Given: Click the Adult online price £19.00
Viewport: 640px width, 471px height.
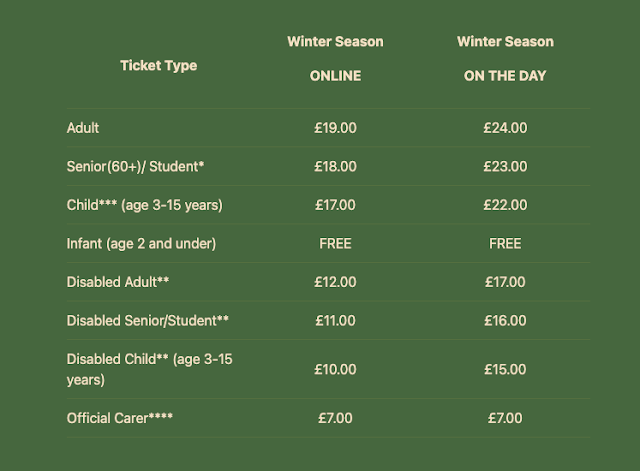Looking at the screenshot, I should [335, 128].
